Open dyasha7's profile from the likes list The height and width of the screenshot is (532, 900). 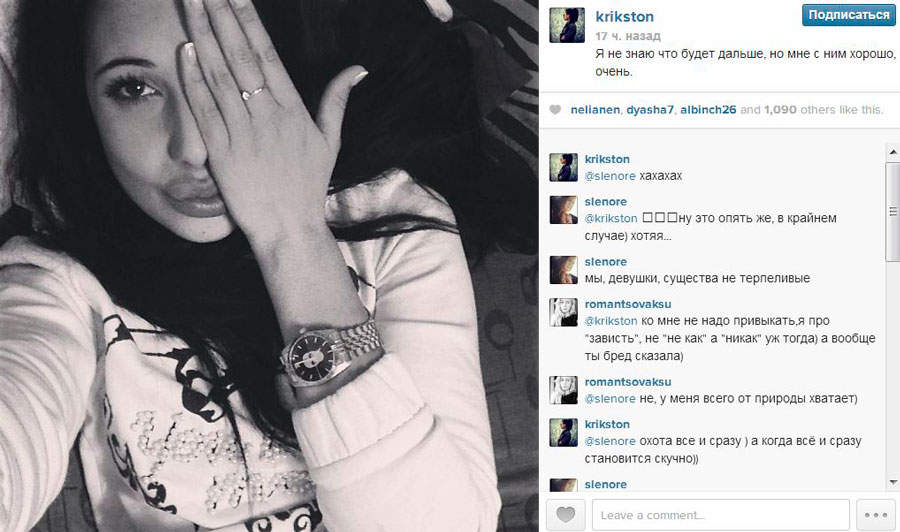click(650, 110)
